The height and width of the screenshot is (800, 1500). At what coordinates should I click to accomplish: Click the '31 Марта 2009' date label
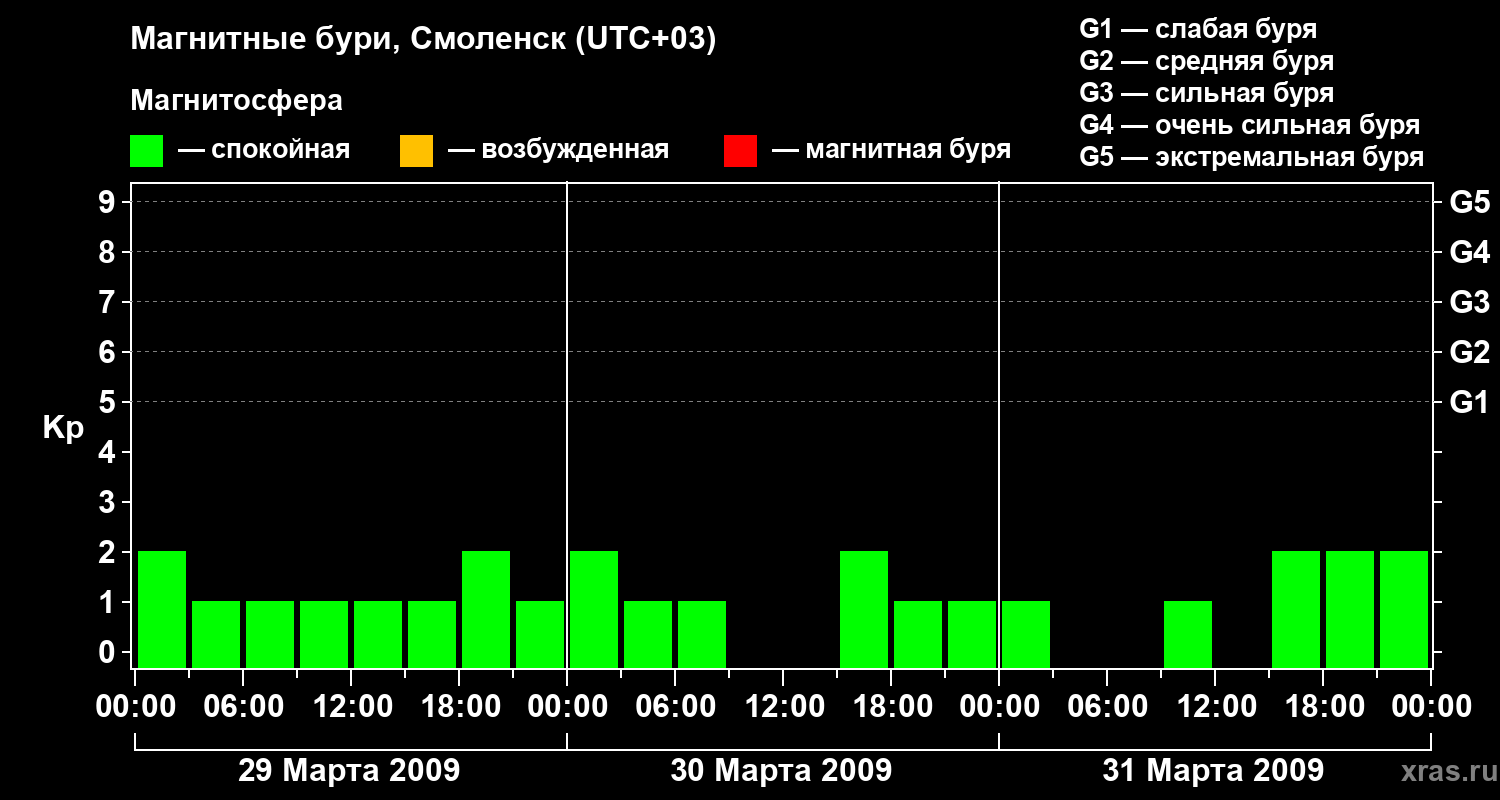pos(1213,771)
